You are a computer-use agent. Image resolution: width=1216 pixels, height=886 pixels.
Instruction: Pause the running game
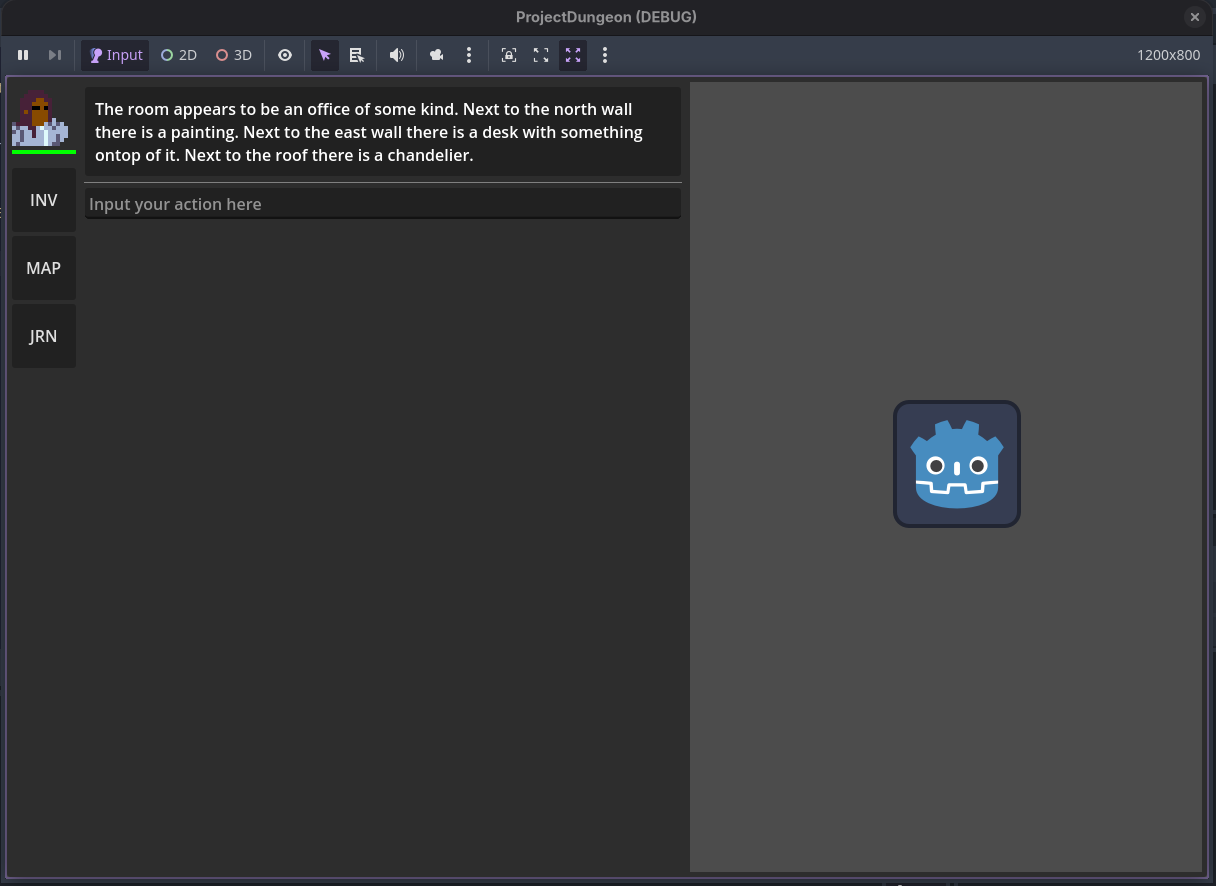tap(23, 55)
